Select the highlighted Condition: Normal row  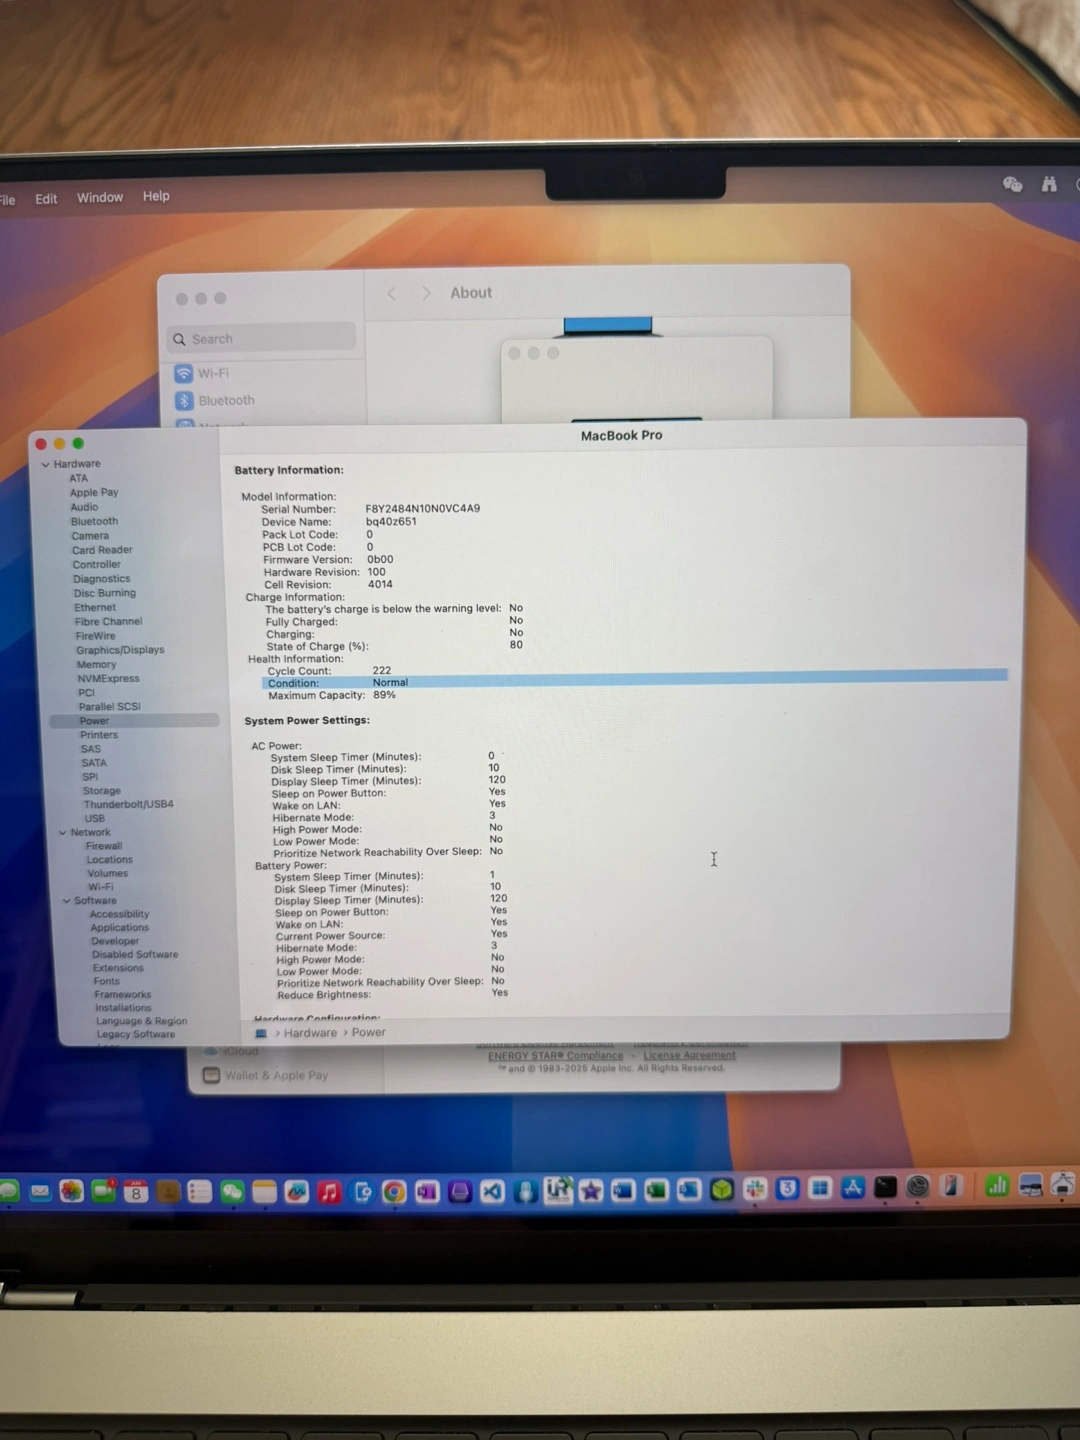click(x=635, y=681)
